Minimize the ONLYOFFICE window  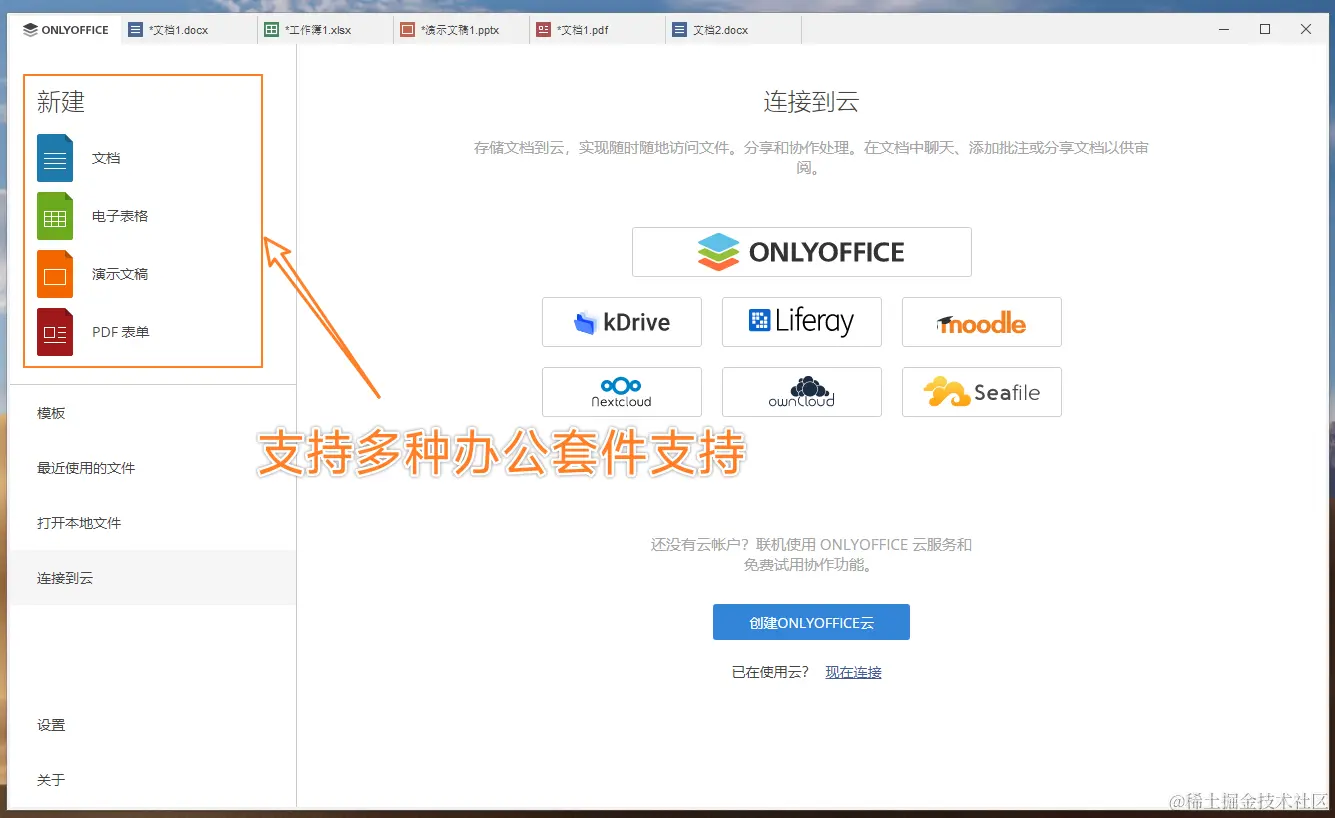[x=1224, y=30]
